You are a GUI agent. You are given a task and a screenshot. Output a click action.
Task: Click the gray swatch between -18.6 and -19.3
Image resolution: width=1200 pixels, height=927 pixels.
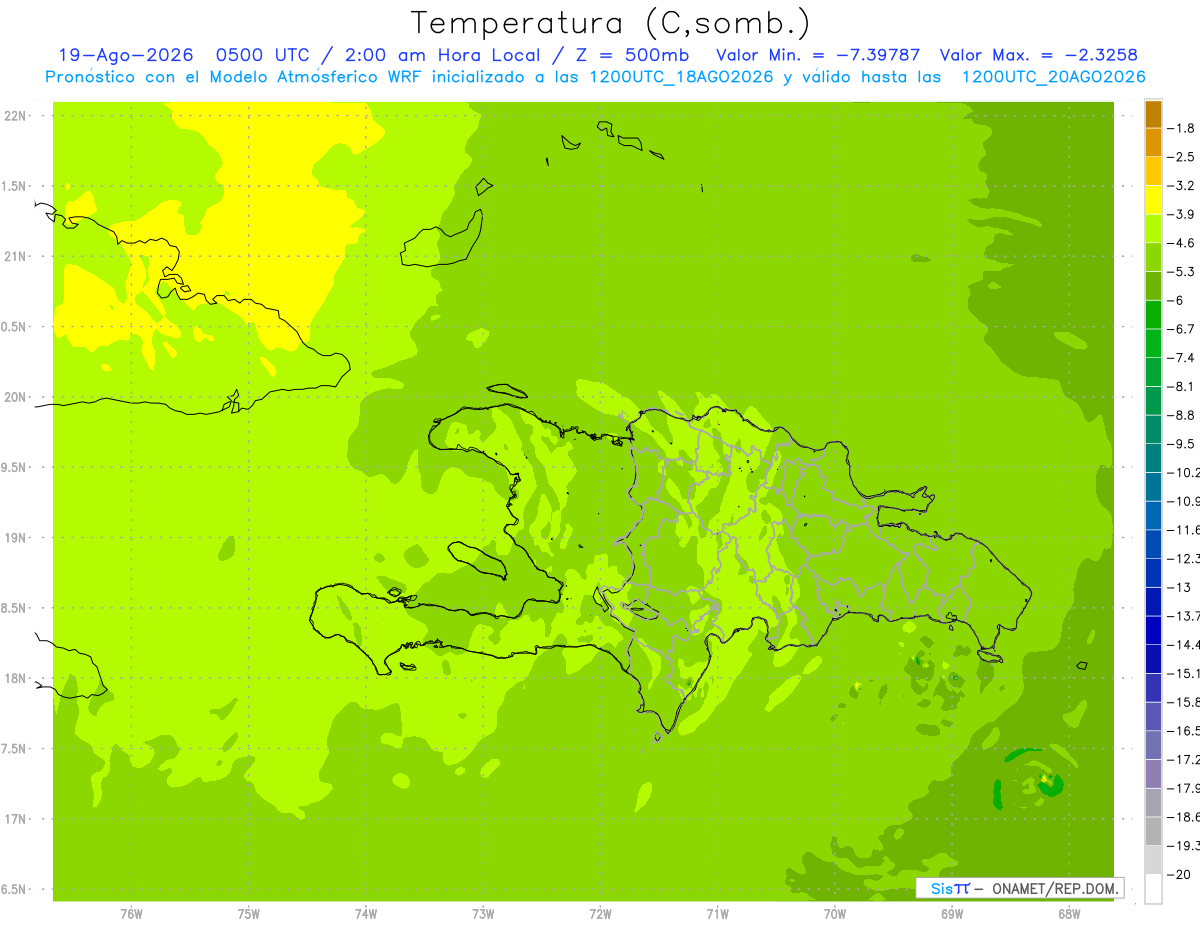point(1153,831)
